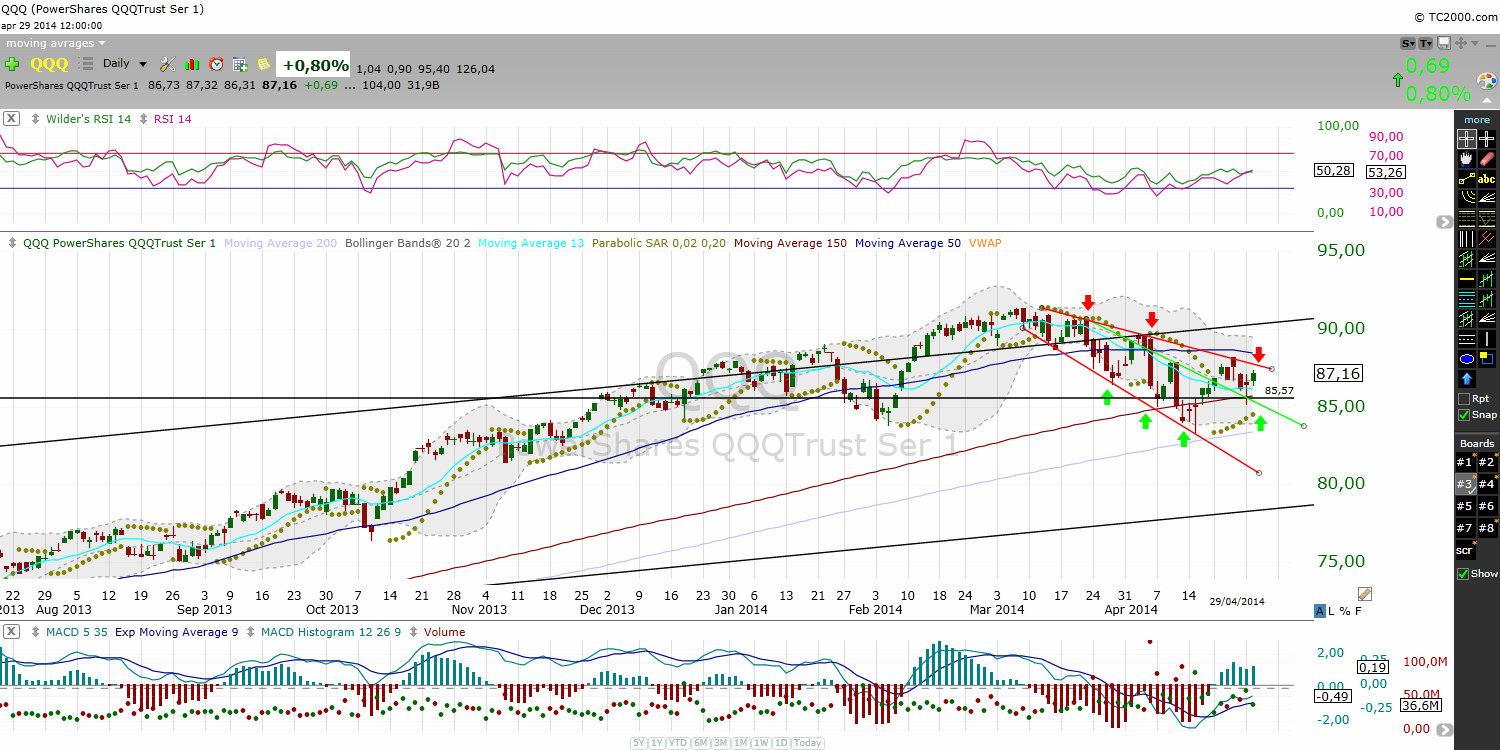Image resolution: width=1500 pixels, height=750 pixels.
Task: Select the hand pan tool
Action: click(1466, 159)
